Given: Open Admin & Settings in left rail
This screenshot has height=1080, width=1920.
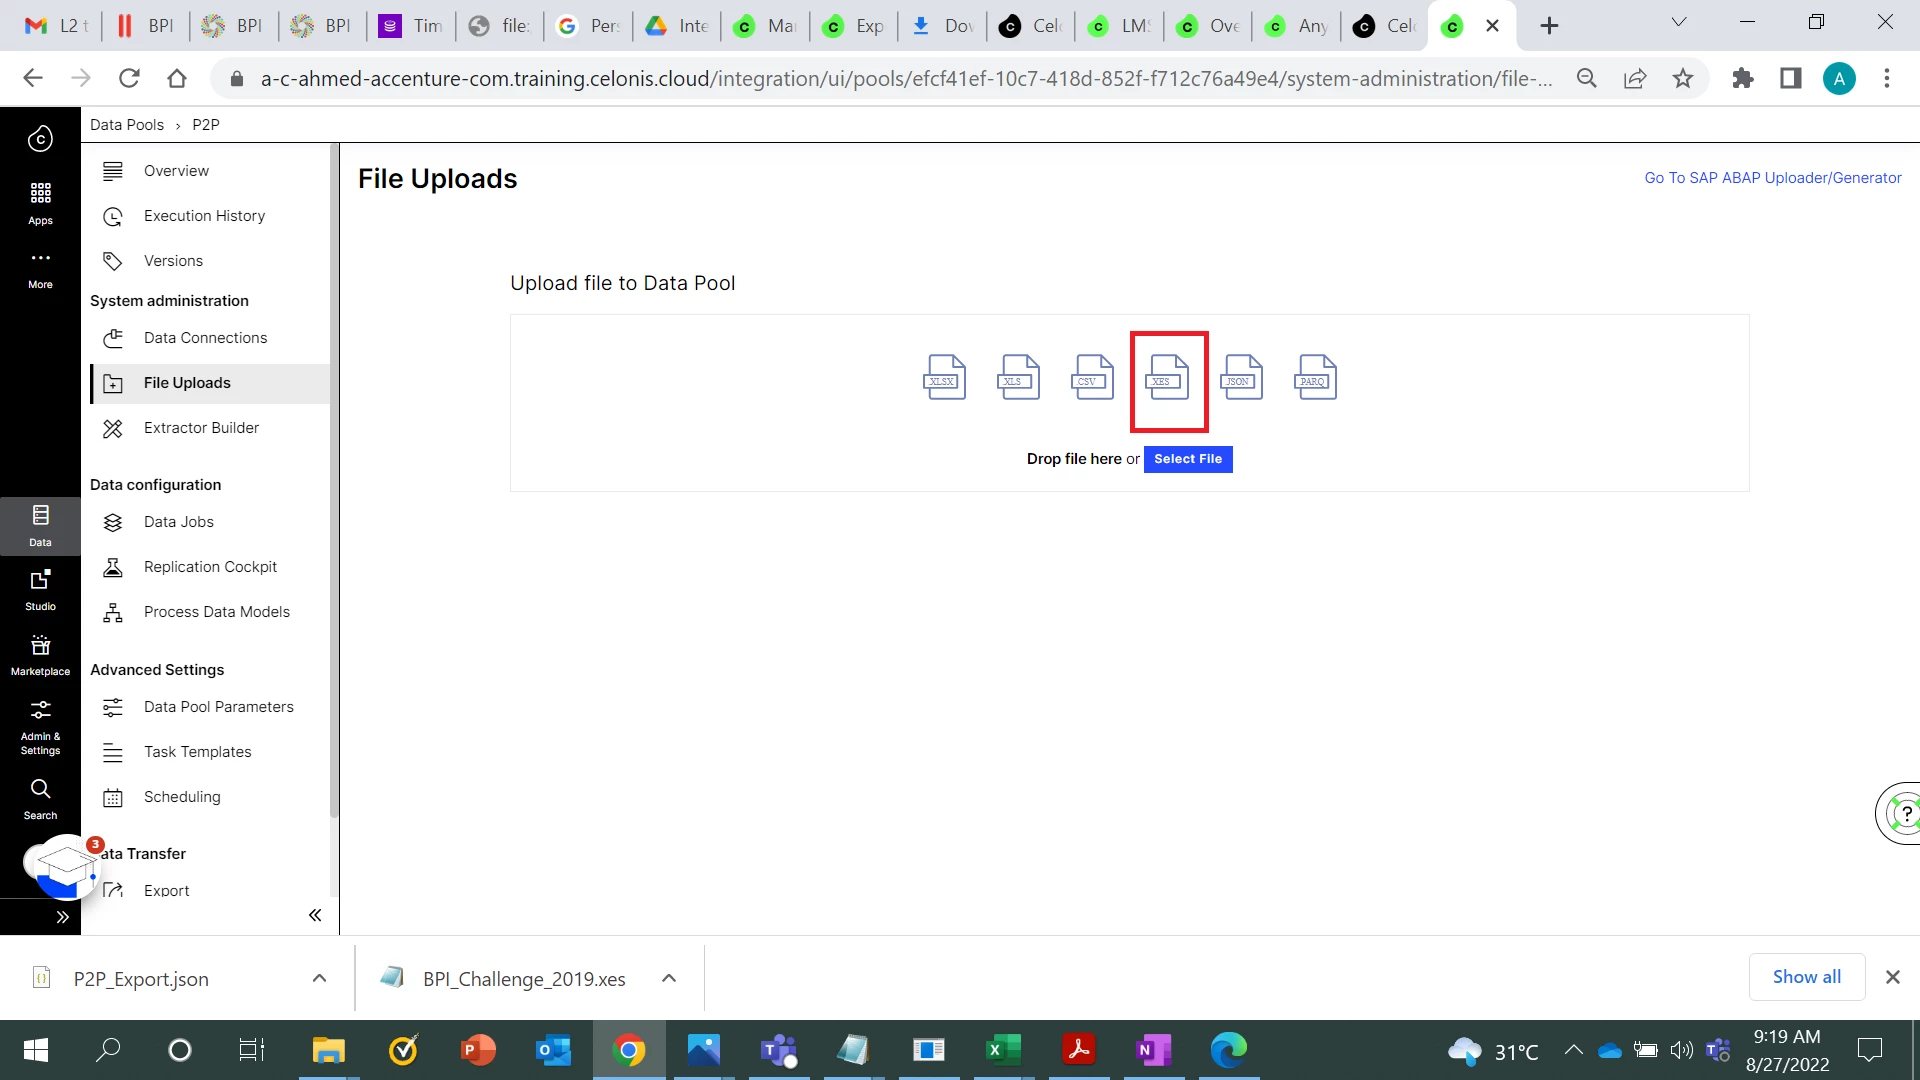Looking at the screenshot, I should (x=40, y=726).
